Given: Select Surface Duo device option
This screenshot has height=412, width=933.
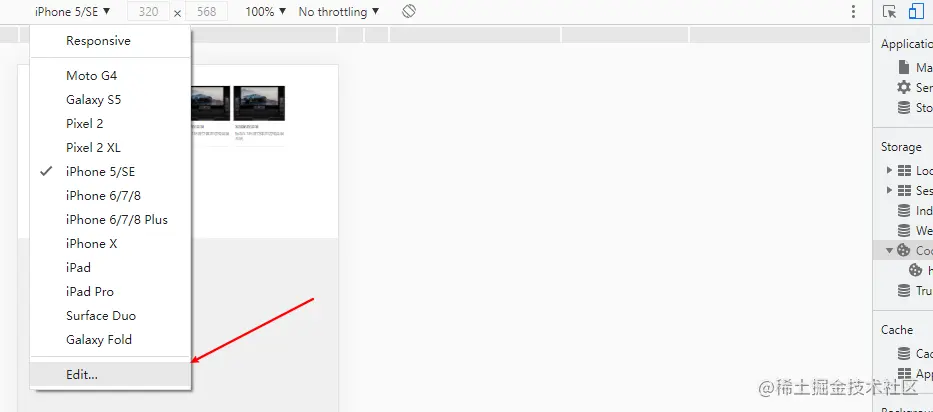Looking at the screenshot, I should pos(111,316).
